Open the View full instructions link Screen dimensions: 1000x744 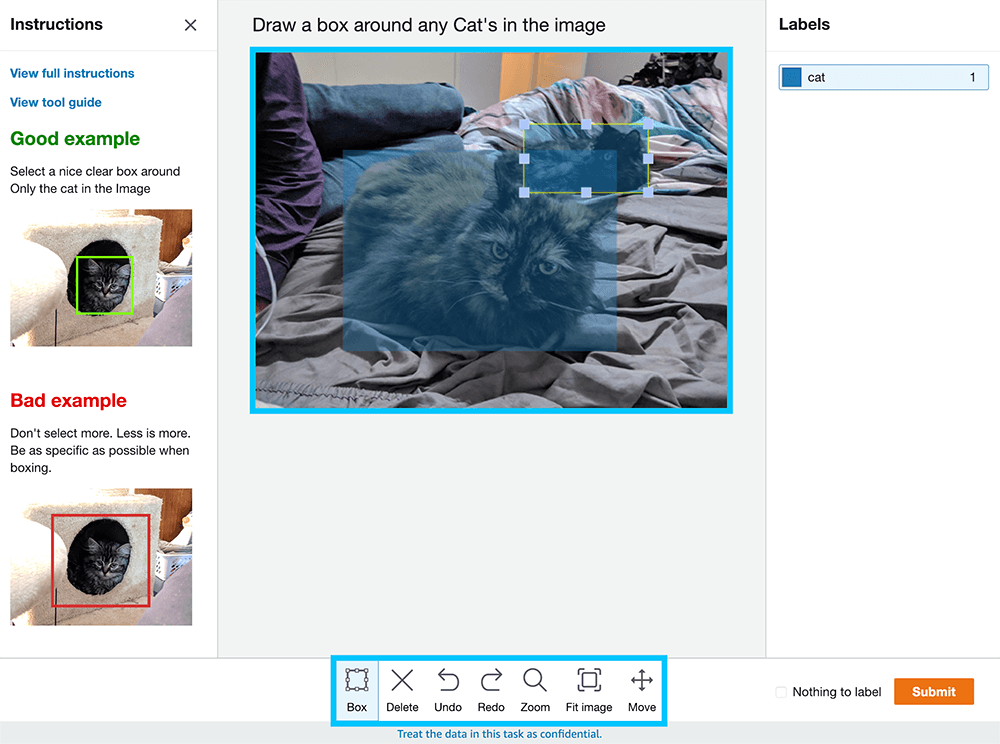pos(72,73)
